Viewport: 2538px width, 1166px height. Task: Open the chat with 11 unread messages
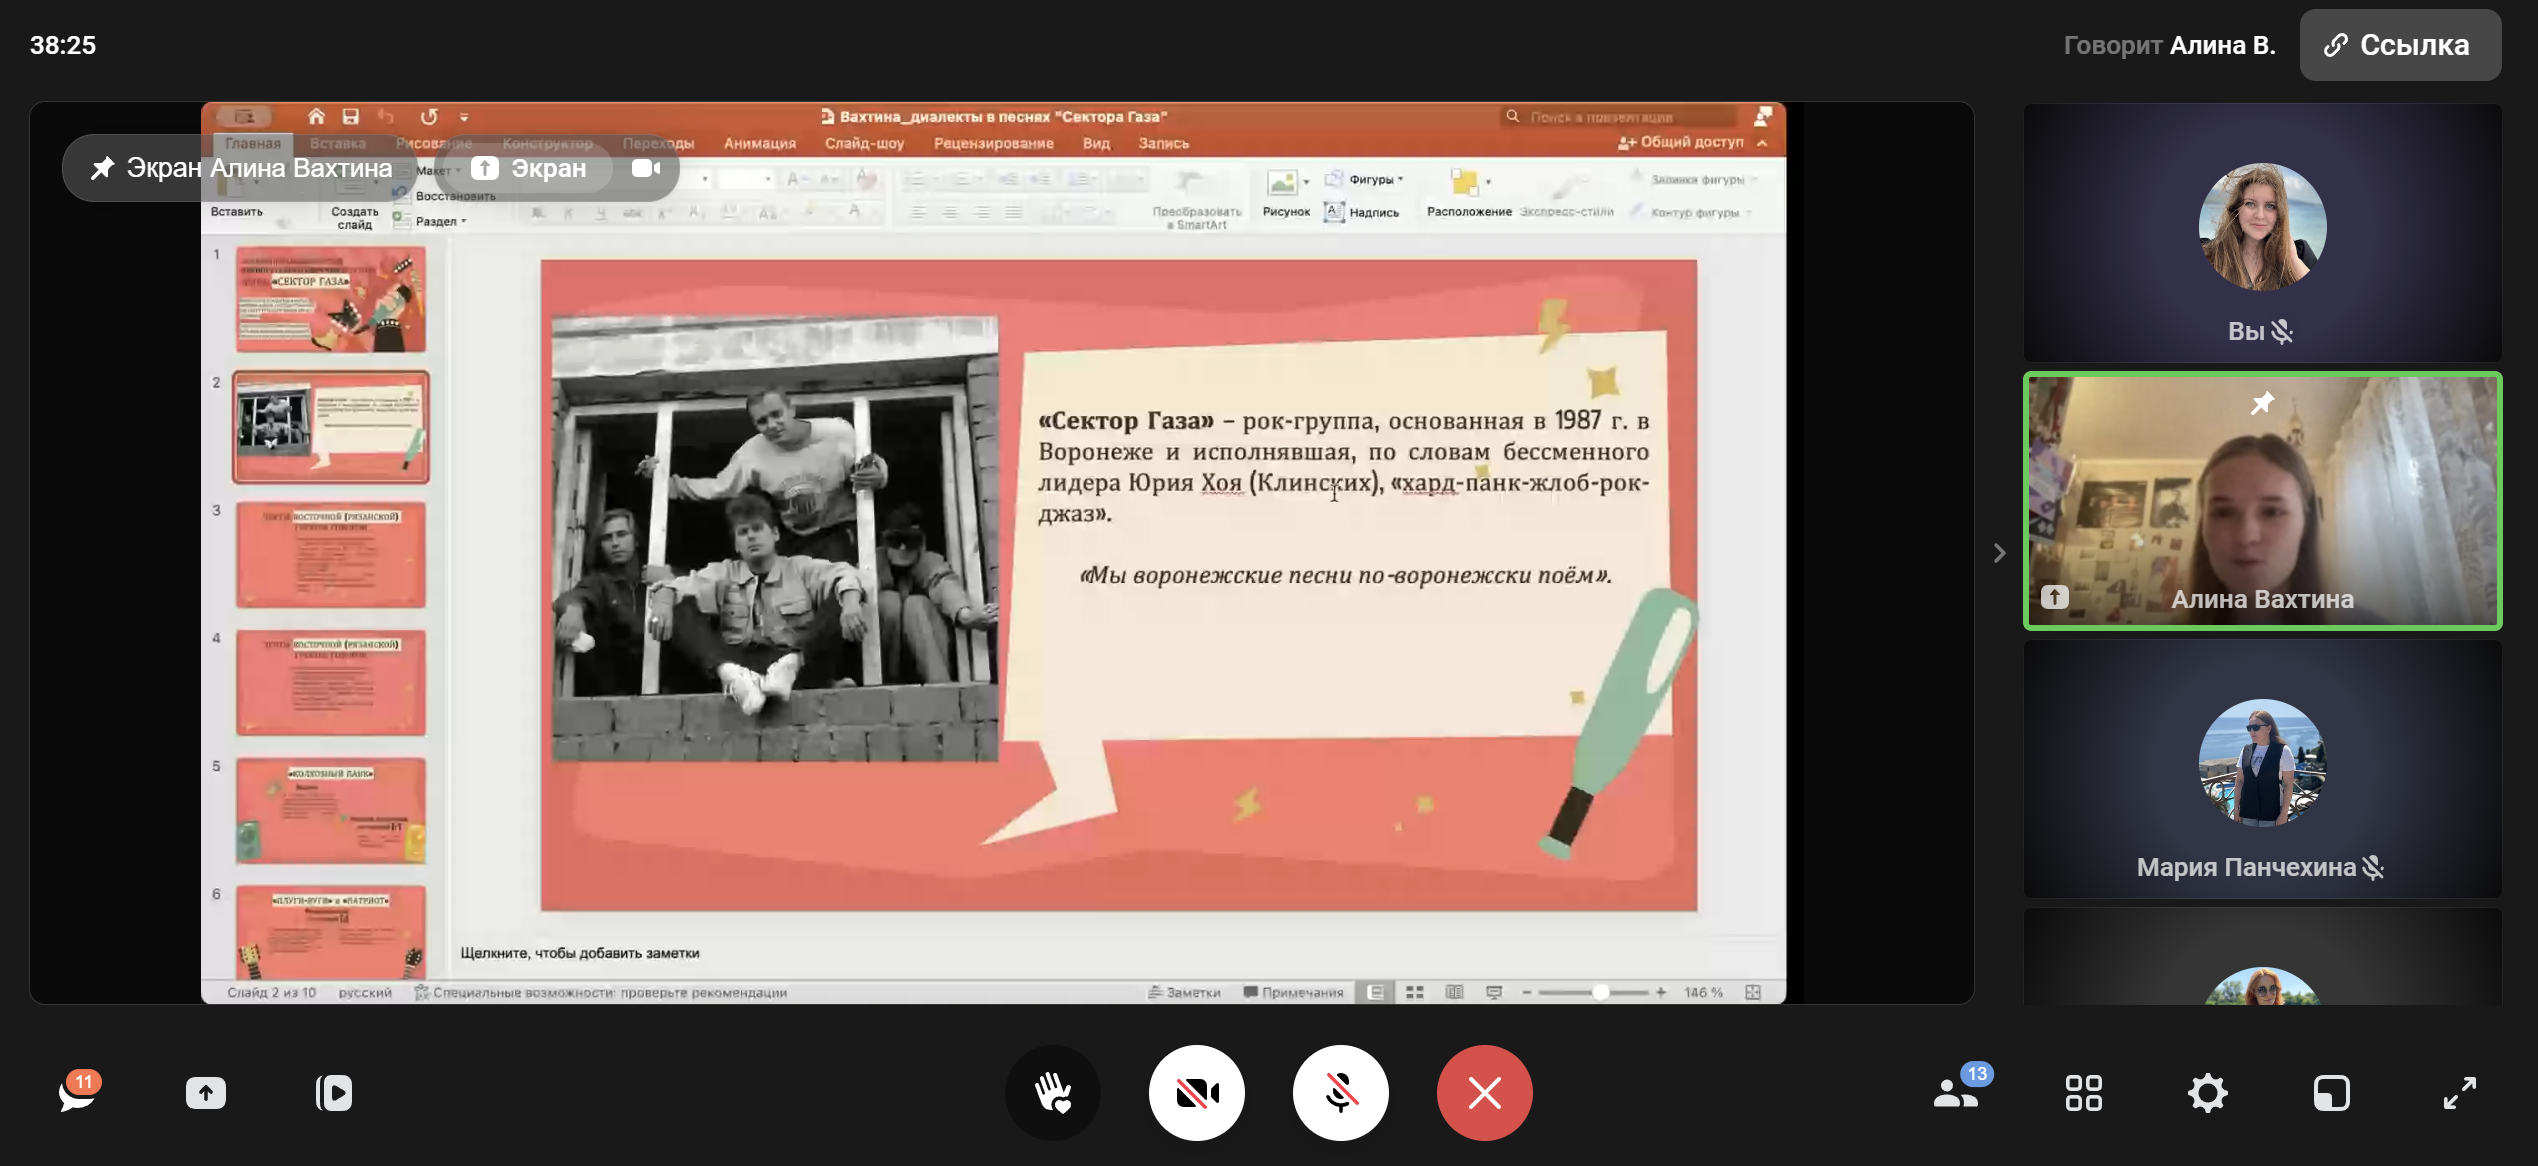tap(79, 1092)
